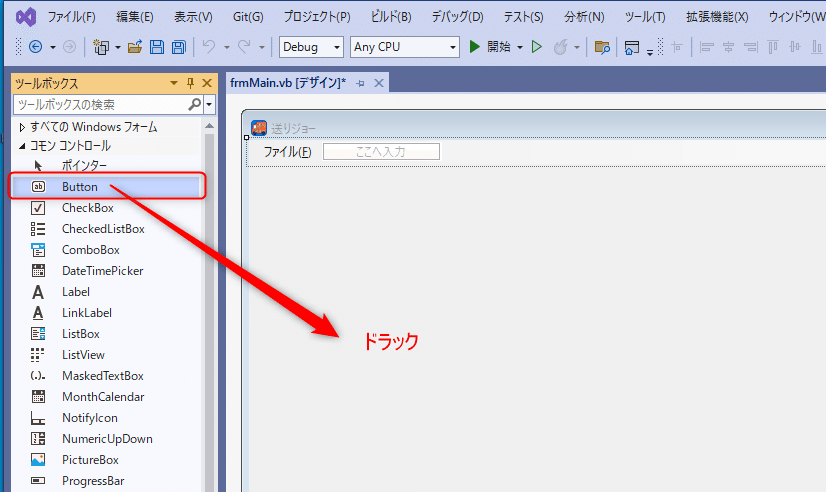This screenshot has width=826, height=492.
Task: Select the ComboBox control
Action: pos(105,250)
